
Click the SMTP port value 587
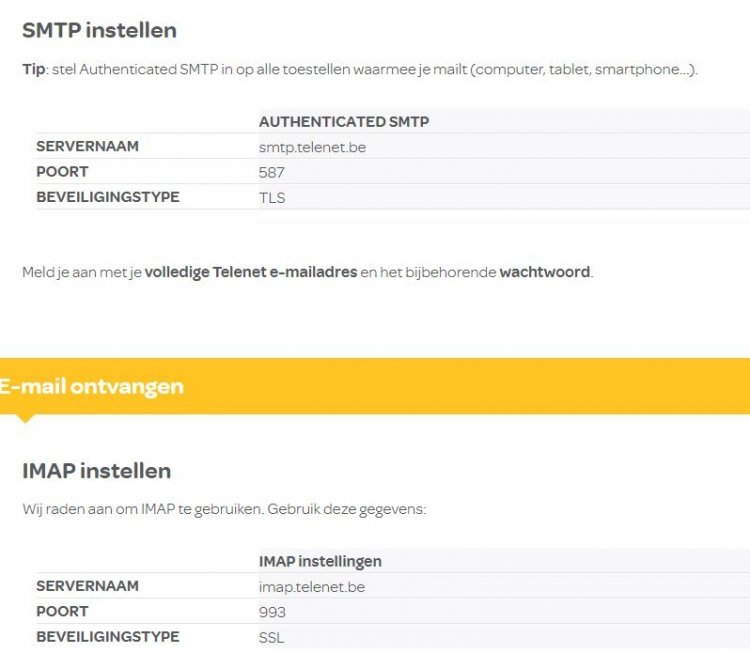point(271,172)
